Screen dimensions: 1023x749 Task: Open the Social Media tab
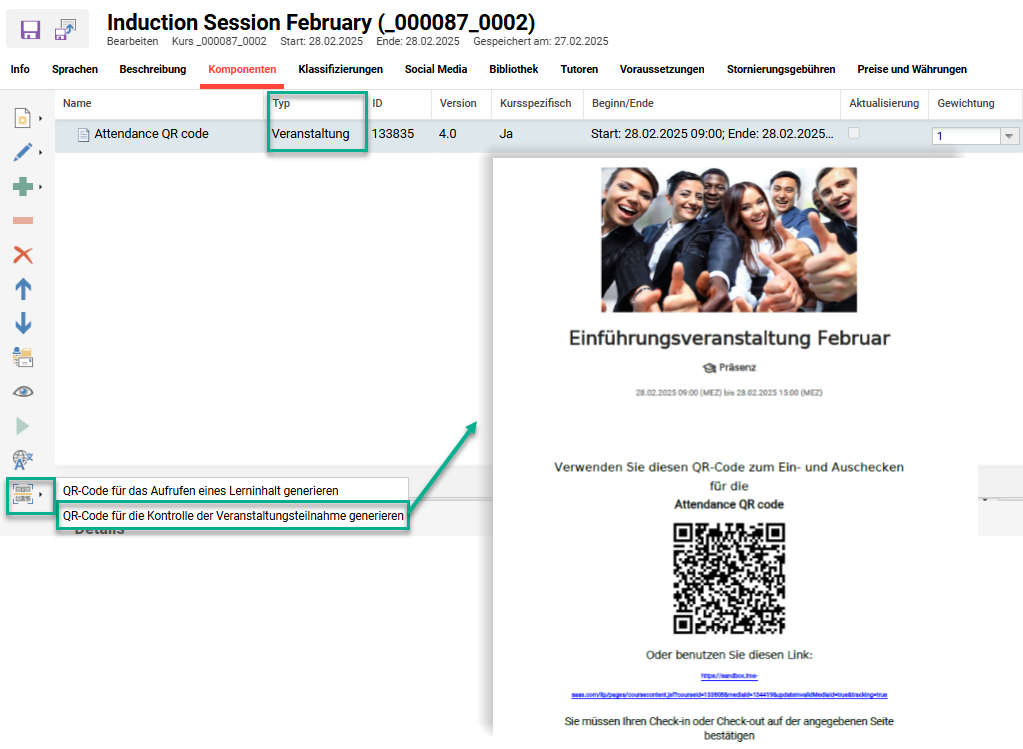click(x=436, y=69)
